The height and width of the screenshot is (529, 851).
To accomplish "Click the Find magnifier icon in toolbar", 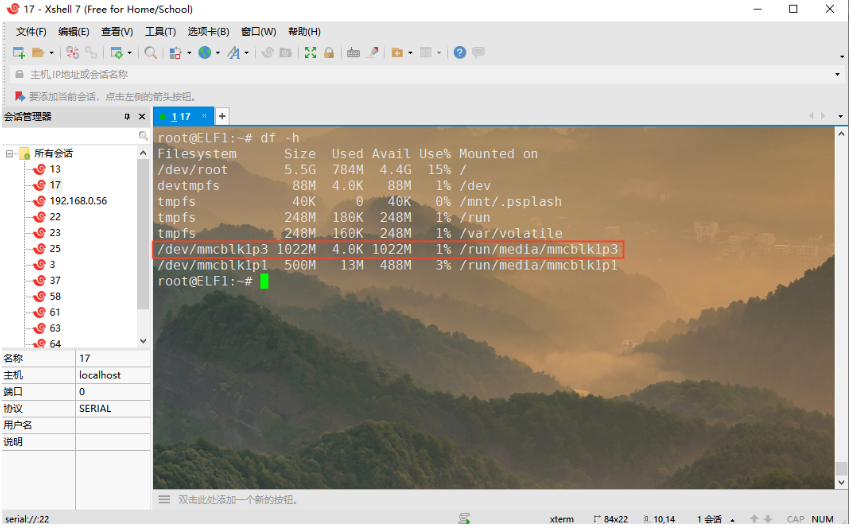I will (150, 52).
